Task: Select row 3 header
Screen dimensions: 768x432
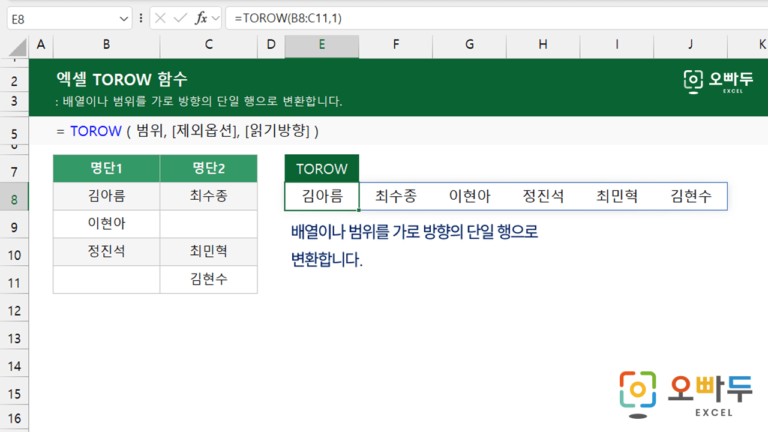Action: point(14,101)
